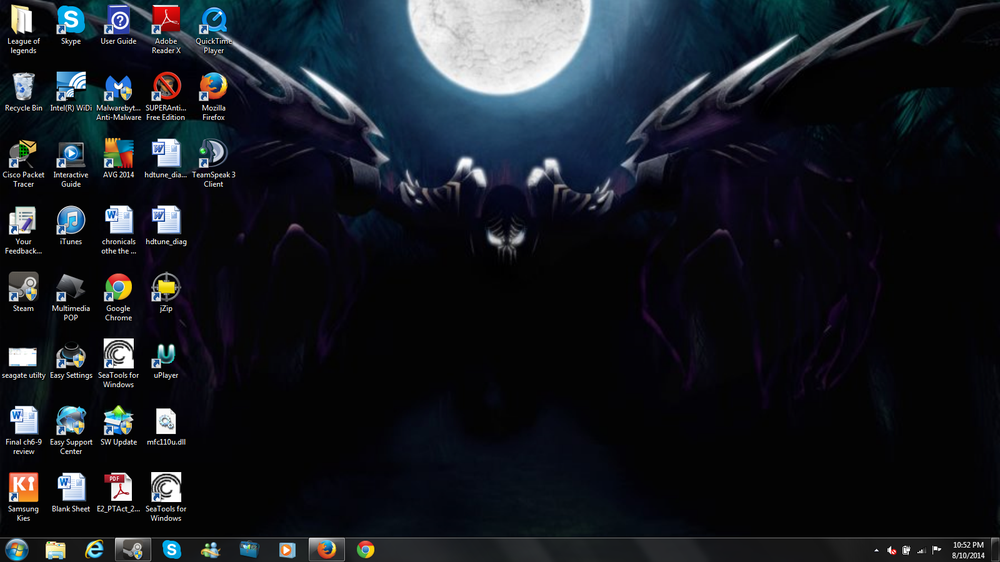
Task: Select the E2_PTAct_2... PDF file
Action: (118, 494)
